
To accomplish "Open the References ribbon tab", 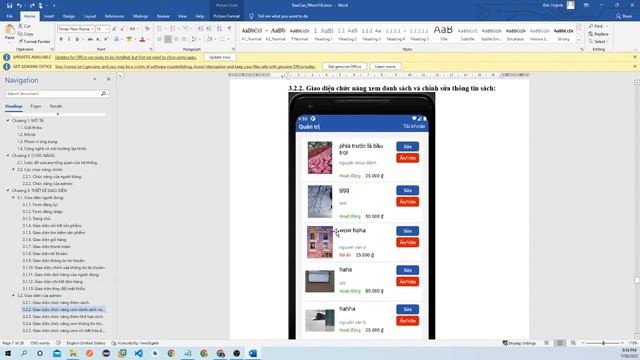I will 114,16.
